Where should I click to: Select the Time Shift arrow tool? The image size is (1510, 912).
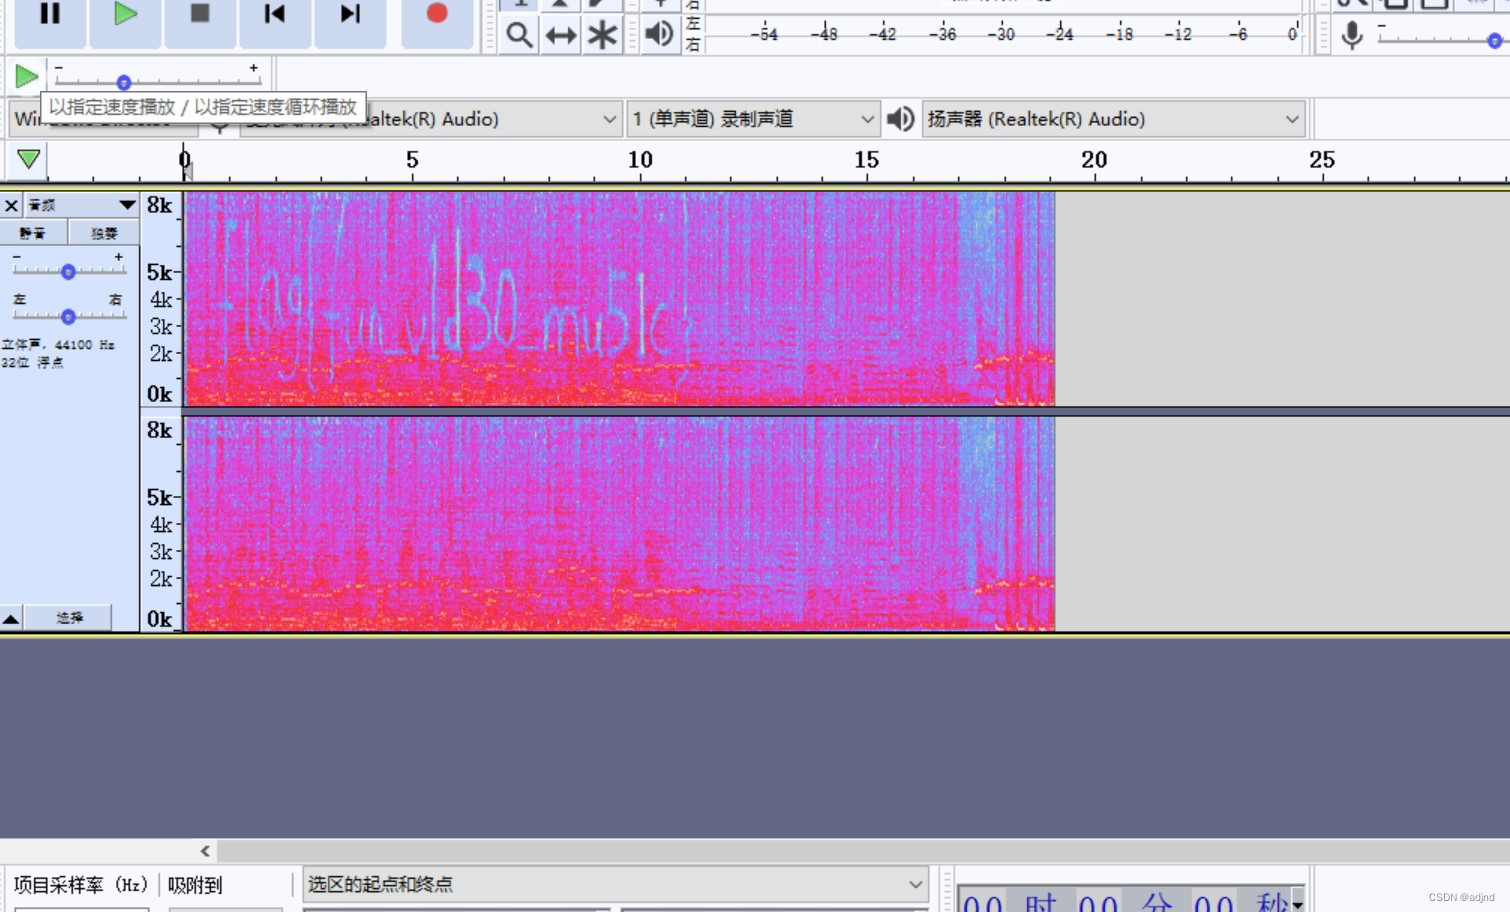click(561, 35)
